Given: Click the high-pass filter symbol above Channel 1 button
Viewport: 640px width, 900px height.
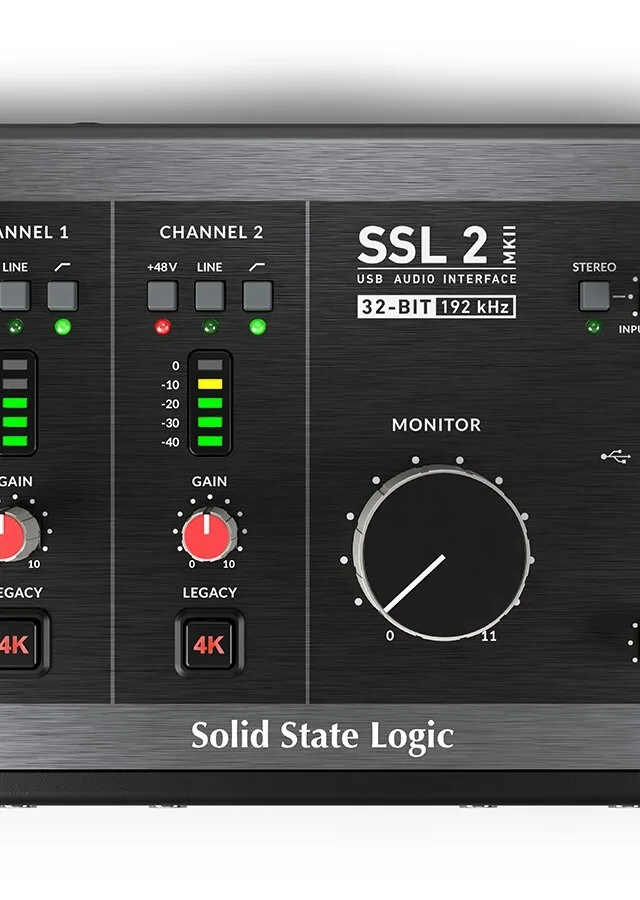Looking at the screenshot, I should tap(62, 267).
